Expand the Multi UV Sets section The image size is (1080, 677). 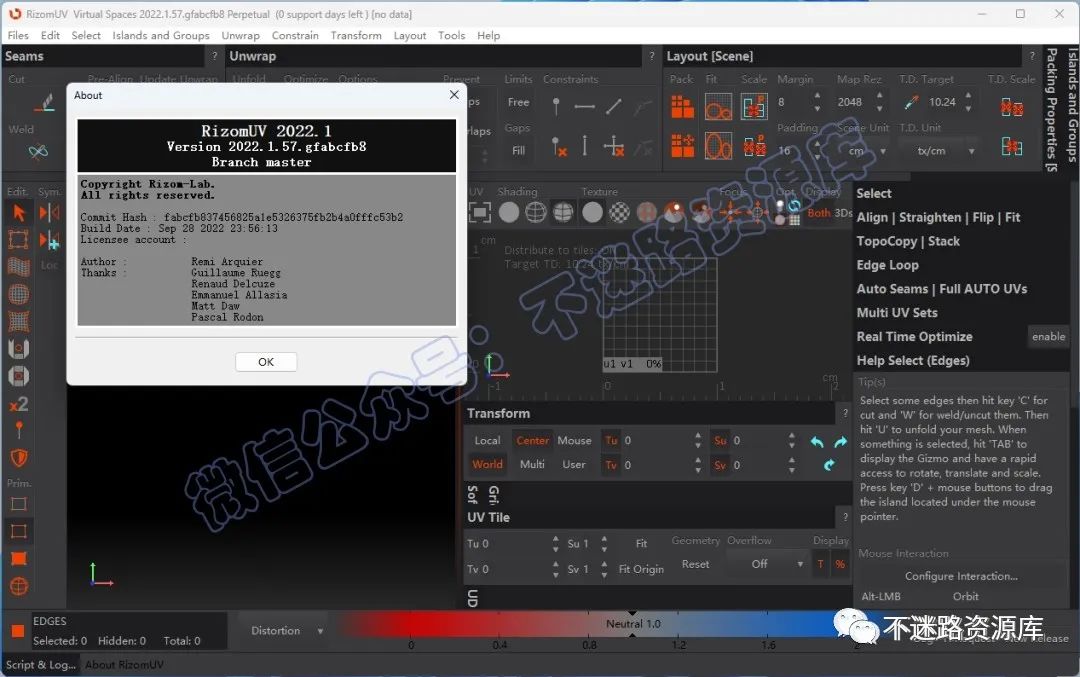point(896,313)
